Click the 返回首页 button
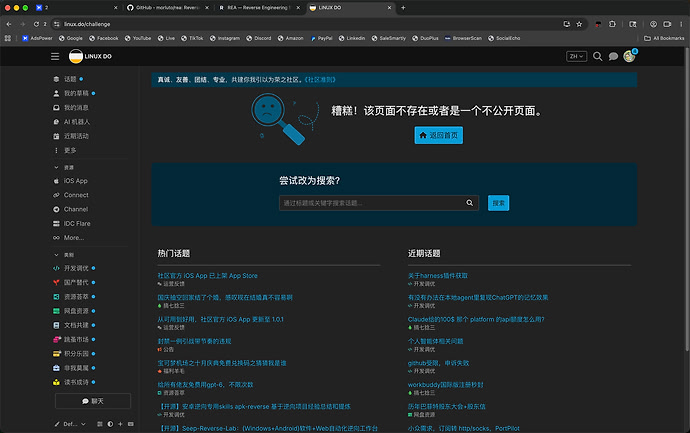Image resolution: width=690 pixels, height=433 pixels. click(438, 135)
